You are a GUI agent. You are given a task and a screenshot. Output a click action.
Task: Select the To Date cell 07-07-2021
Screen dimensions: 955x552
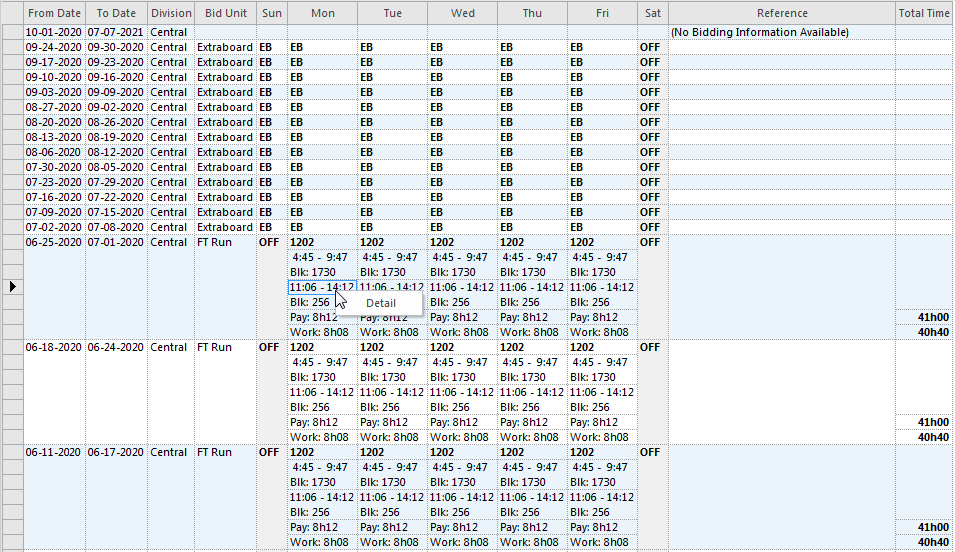tap(116, 32)
